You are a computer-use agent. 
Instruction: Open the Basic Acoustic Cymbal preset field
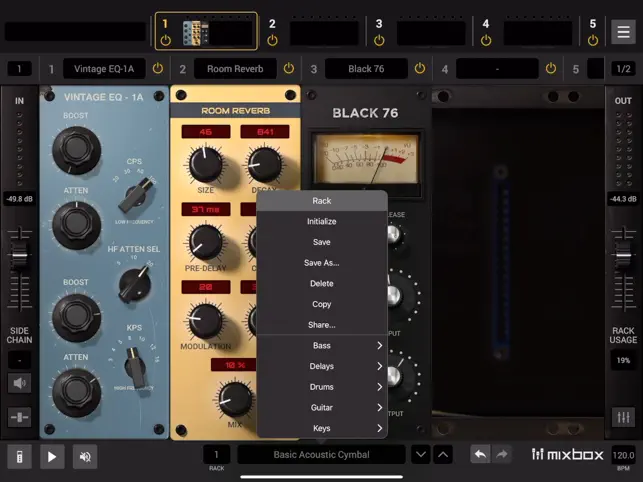click(322, 455)
